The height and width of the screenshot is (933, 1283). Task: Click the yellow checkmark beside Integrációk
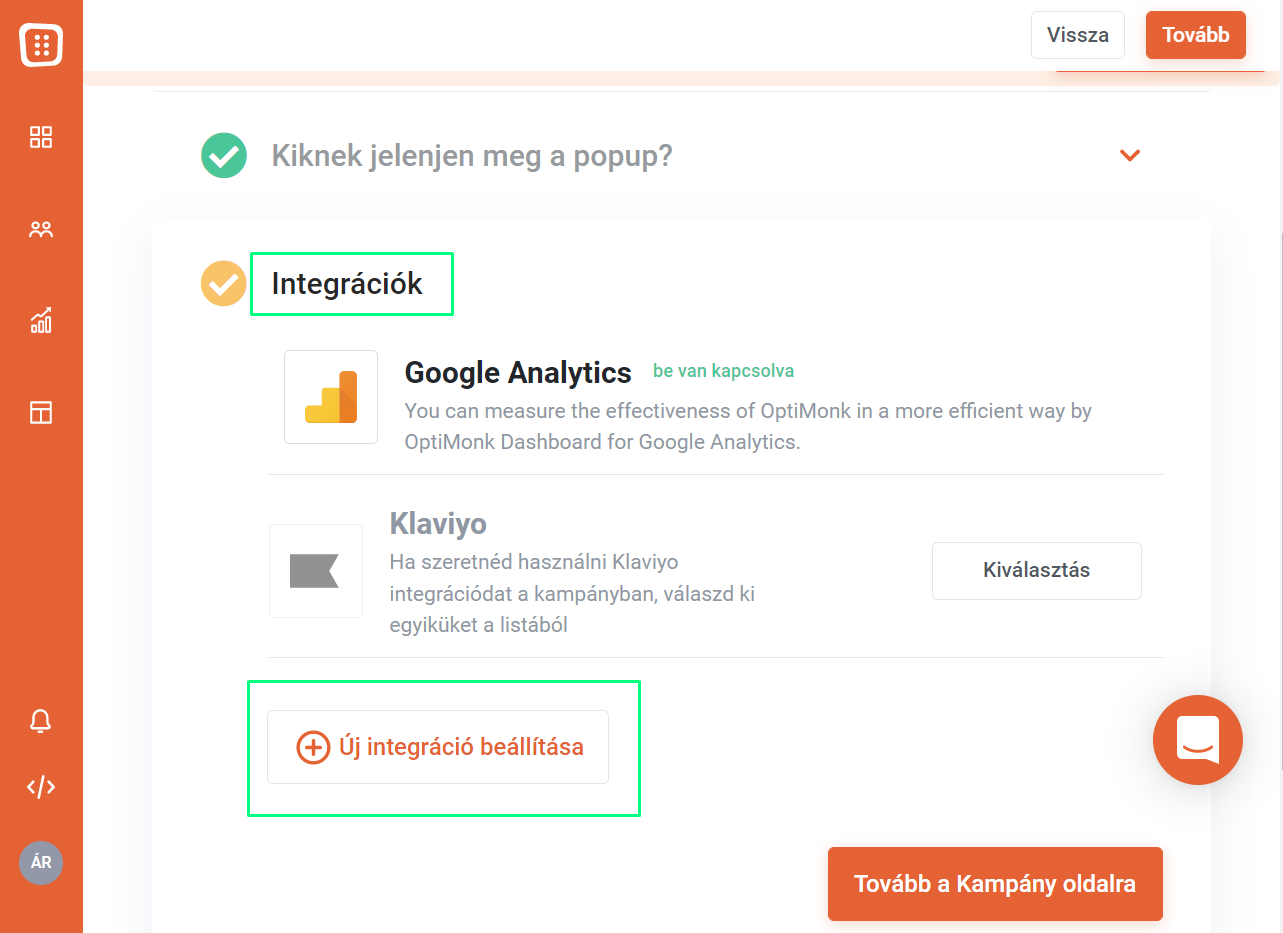click(224, 283)
